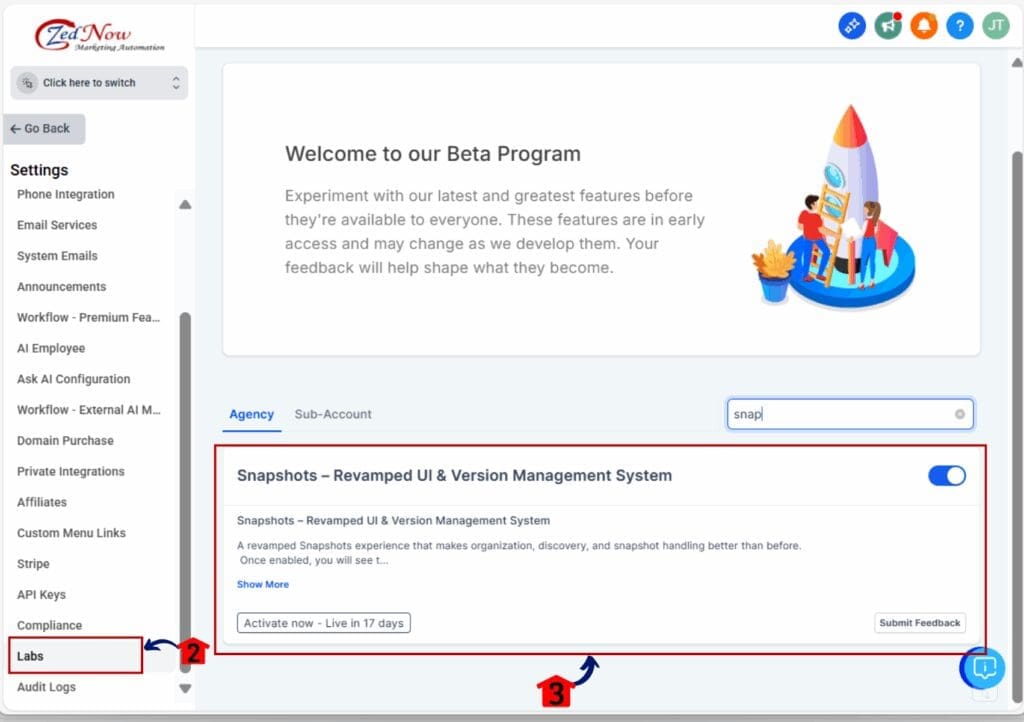Image resolution: width=1024 pixels, height=722 pixels.
Task: Click the ZedNow logo
Action: [x=98, y=36]
